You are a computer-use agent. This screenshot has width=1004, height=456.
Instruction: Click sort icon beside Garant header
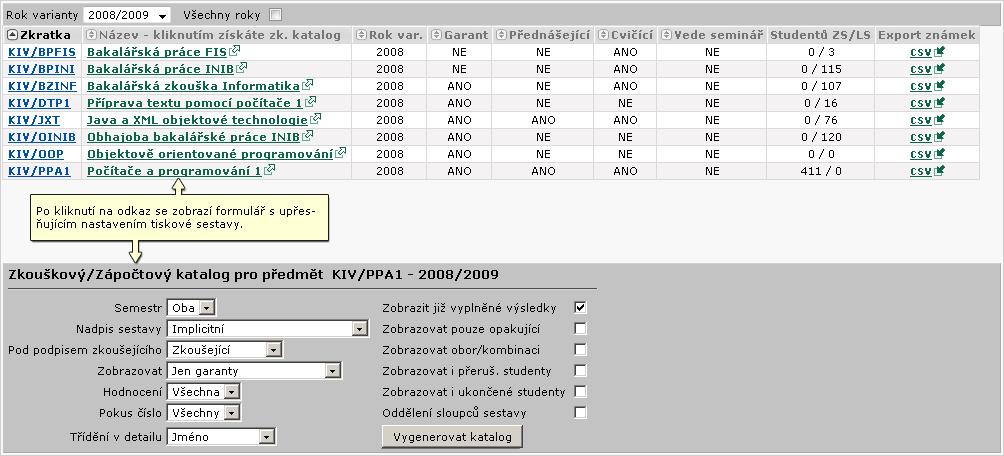437,35
